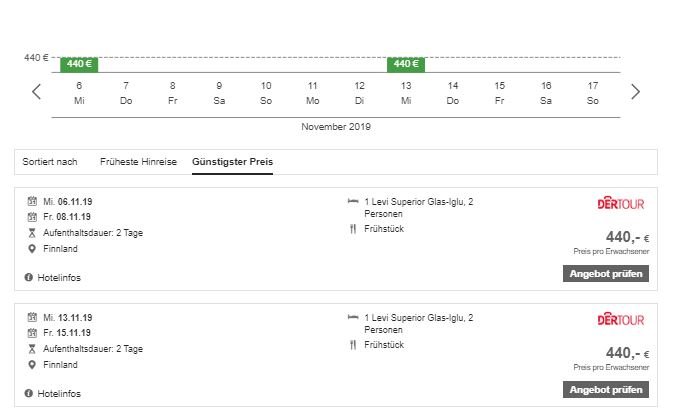This screenshot has height=414, width=679.
Task: Pick Thursday 14 in the date strip
Action: [x=453, y=93]
